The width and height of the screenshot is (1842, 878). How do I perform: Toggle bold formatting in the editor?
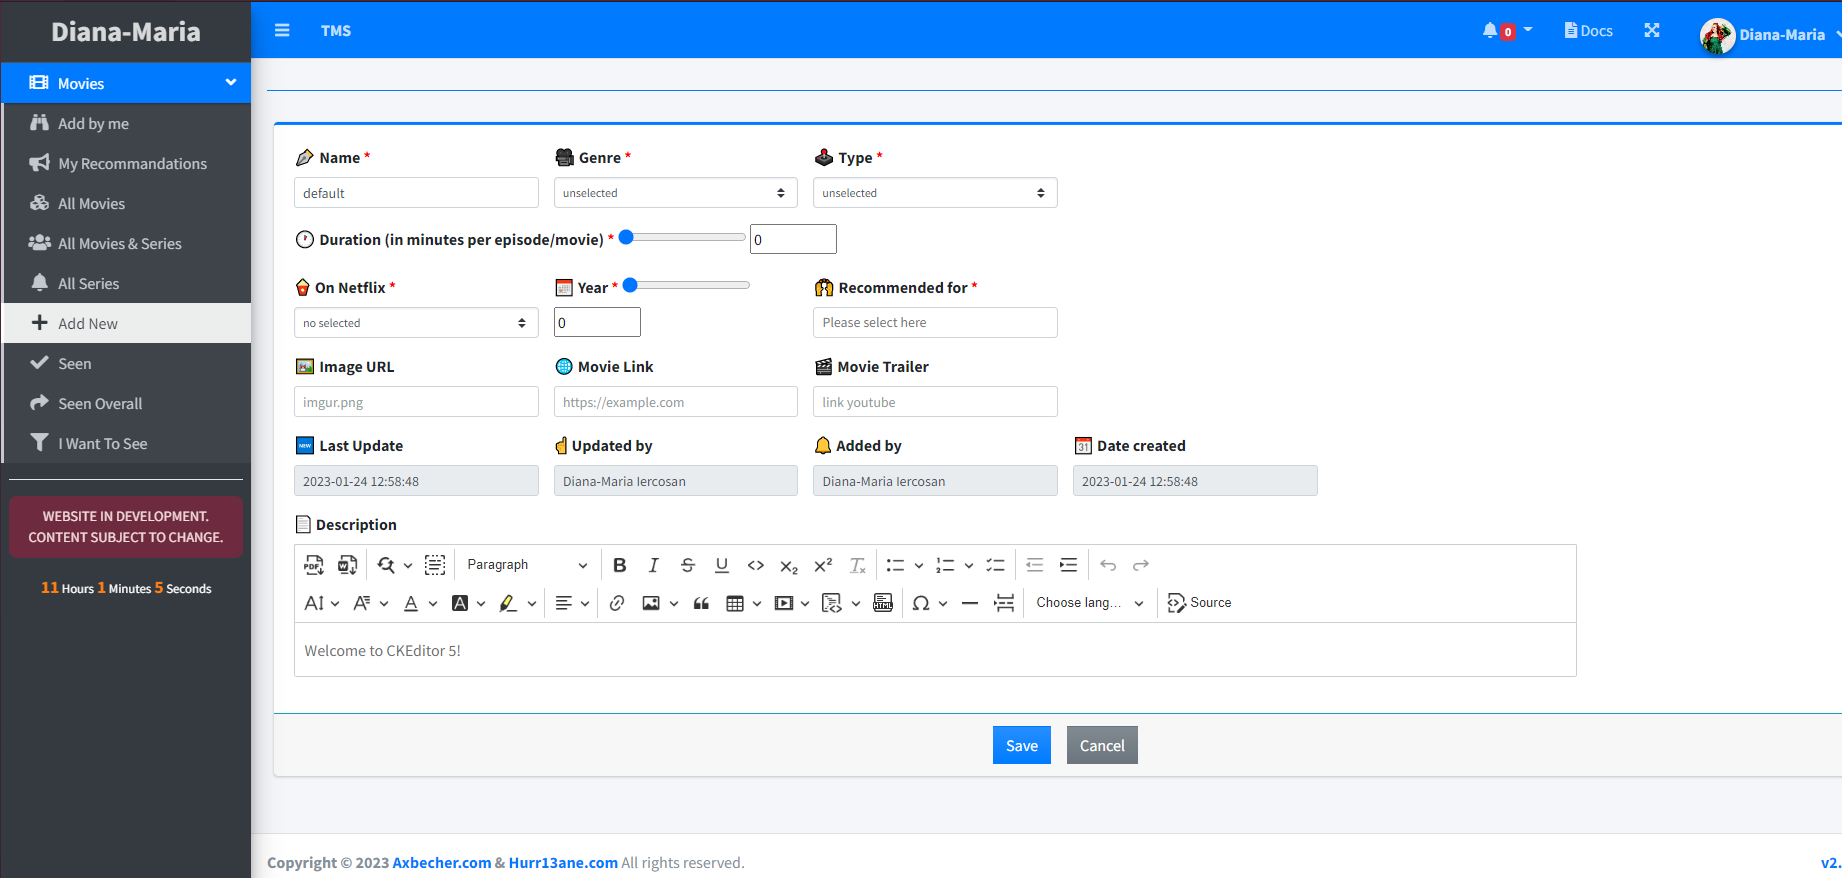[620, 566]
